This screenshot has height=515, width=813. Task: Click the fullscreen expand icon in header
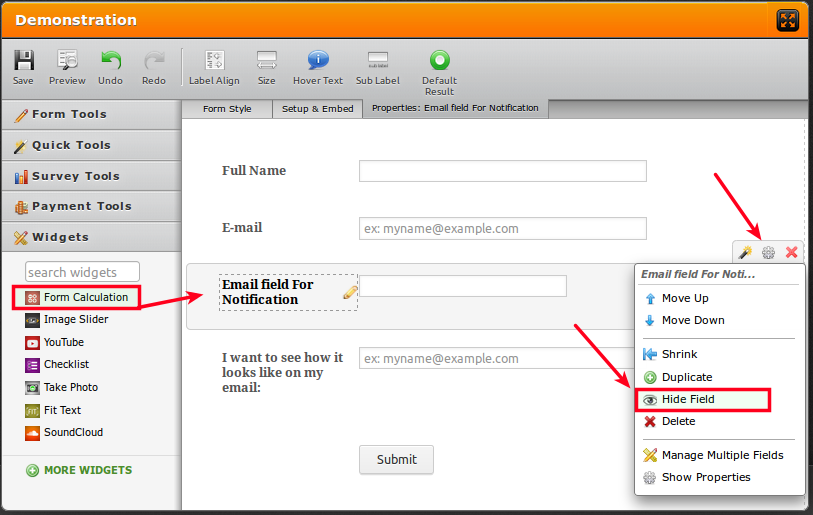pyautogui.click(x=787, y=20)
